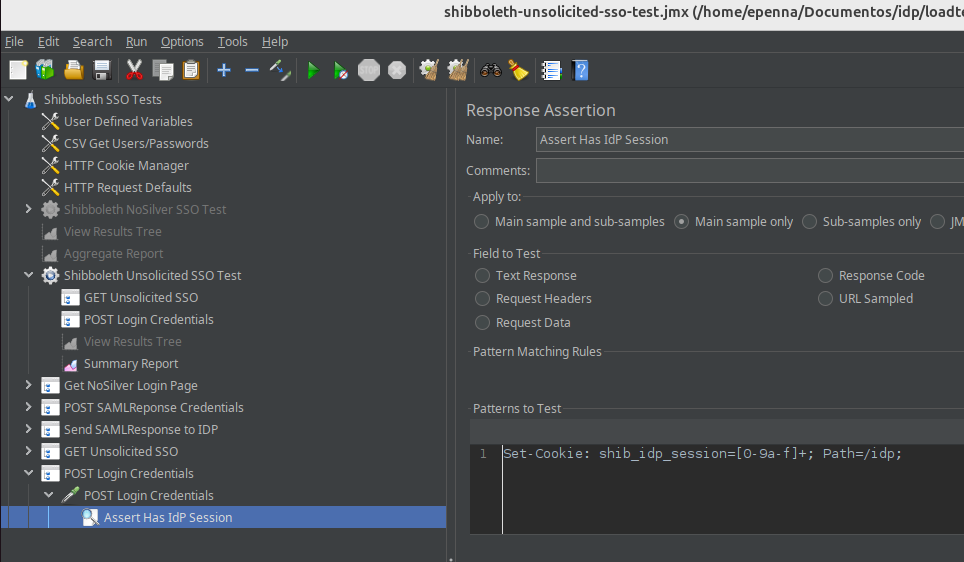Viewport: 964px width, 562px height.
Task: Select Main sample and sub-samples radio
Action: tap(482, 222)
